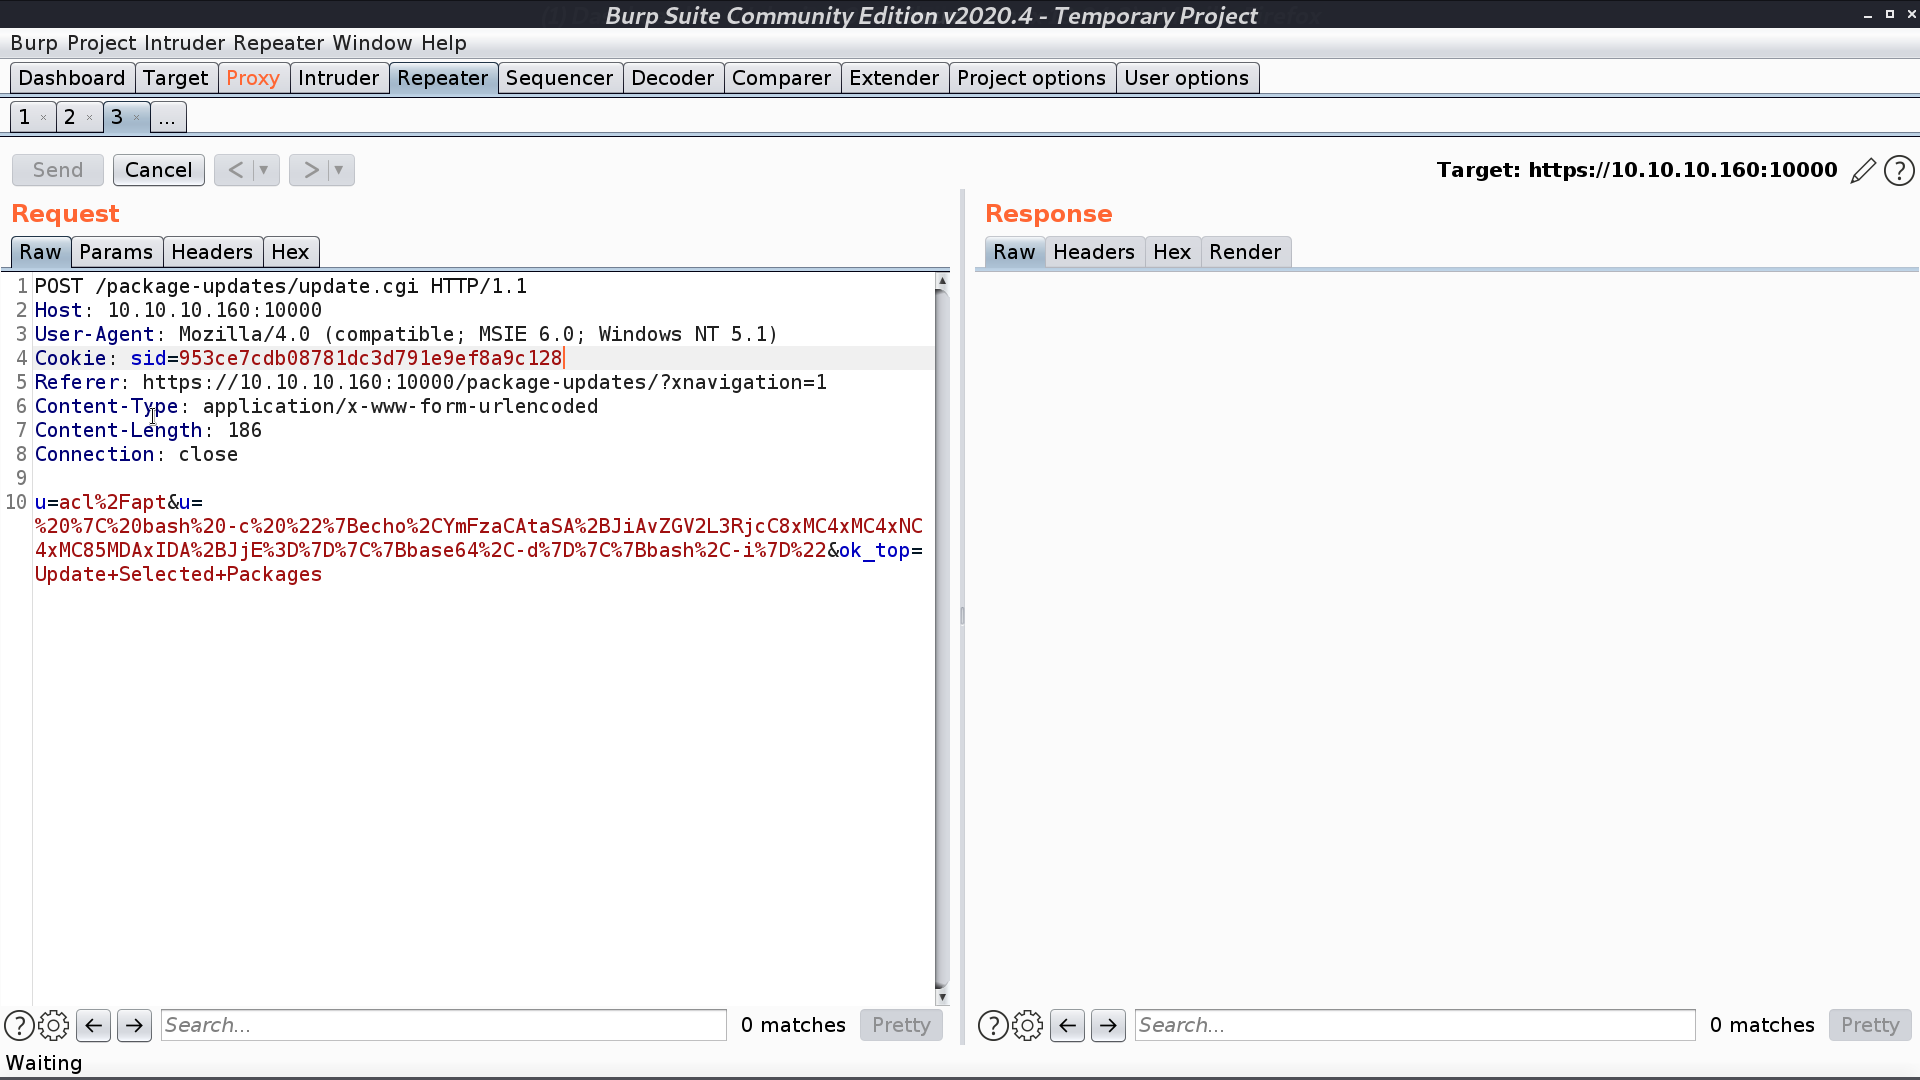Click the Referer header line
The width and height of the screenshot is (1920, 1080).
[431, 382]
